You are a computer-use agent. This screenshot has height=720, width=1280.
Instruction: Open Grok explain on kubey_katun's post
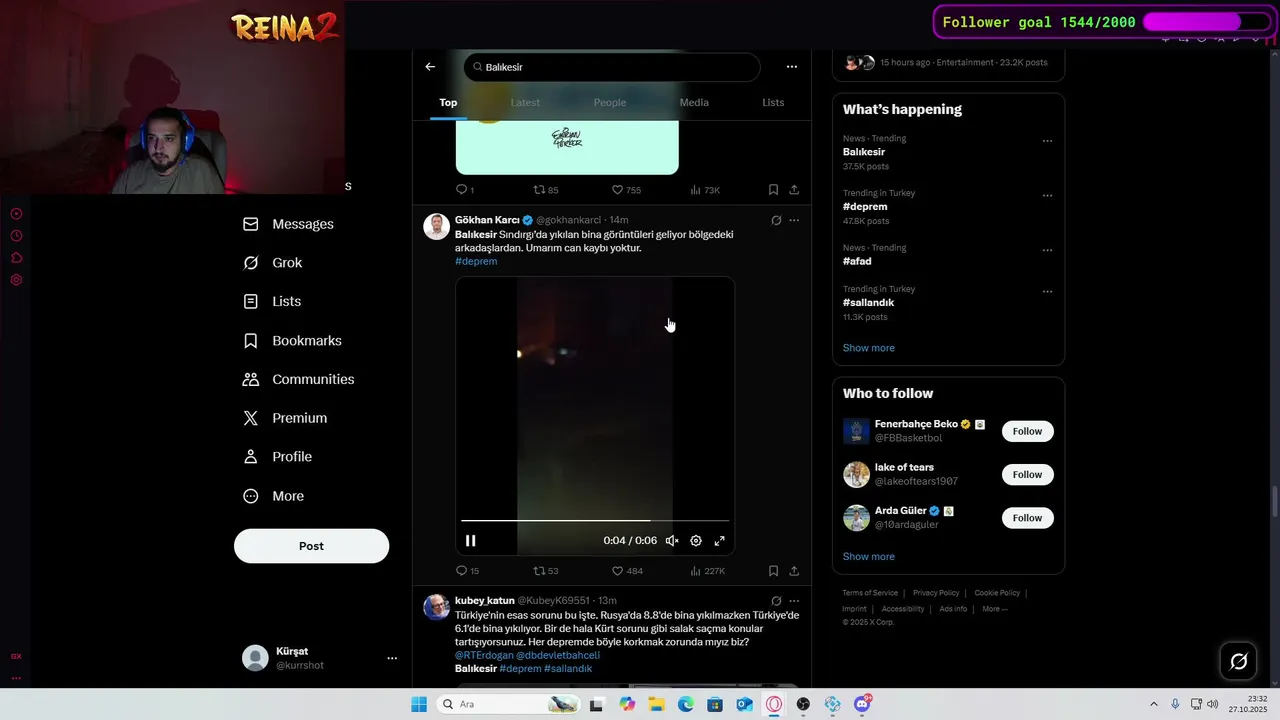pos(776,601)
